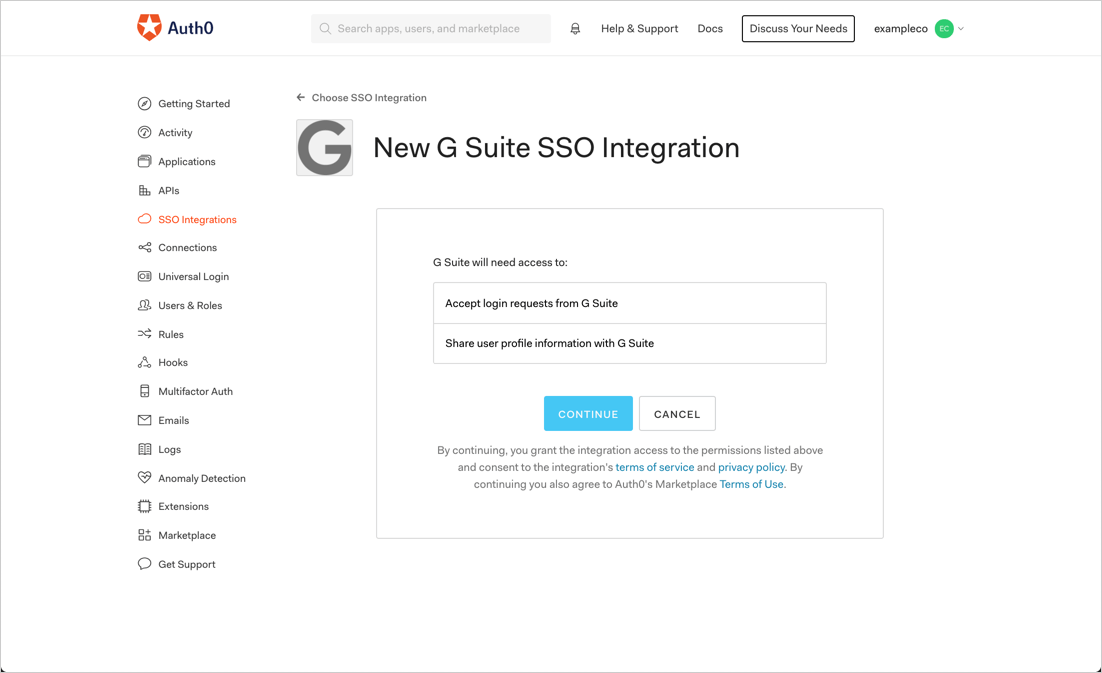1102x673 pixels.
Task: Open the Marketplace menu item
Action: click(x=187, y=536)
